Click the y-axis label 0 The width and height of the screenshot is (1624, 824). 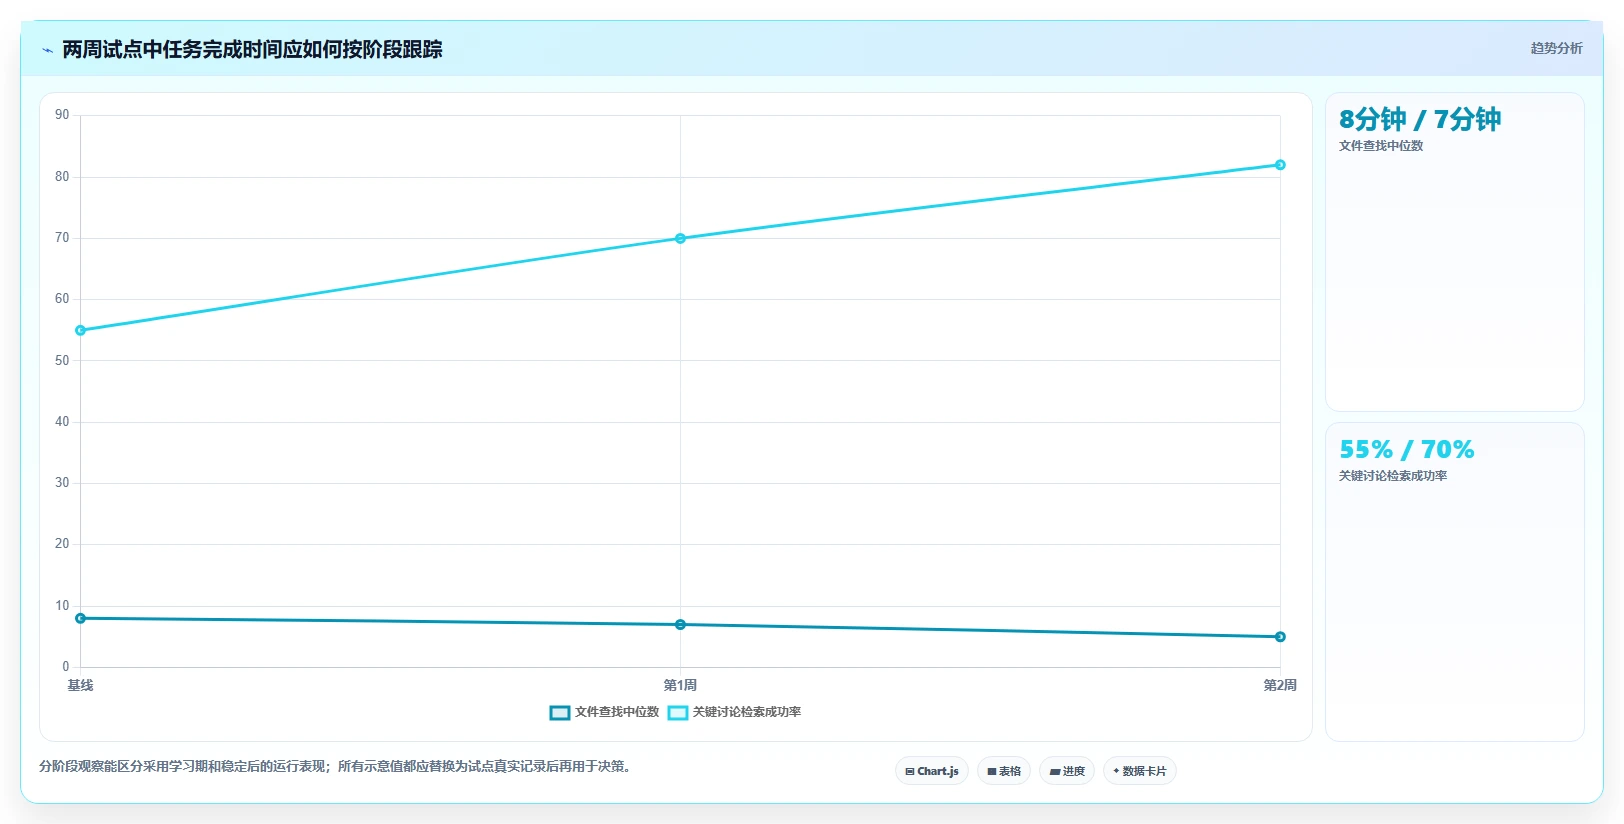click(66, 667)
